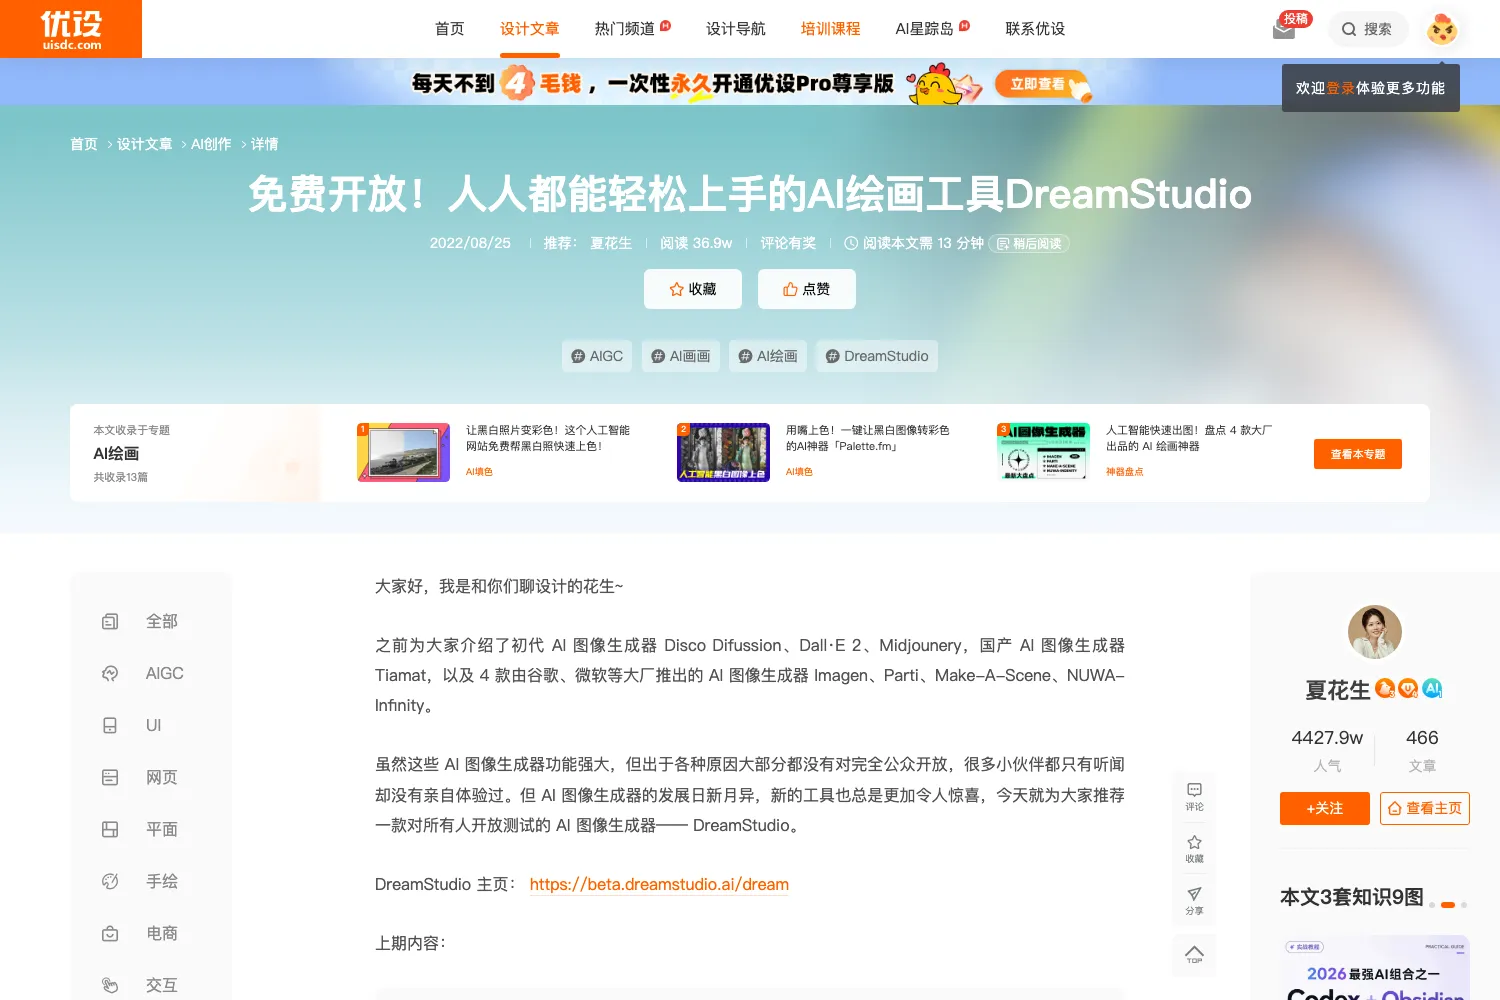Image resolution: width=1500 pixels, height=1000 pixels.
Task: Click the user avatar icon in header
Action: [1442, 29]
